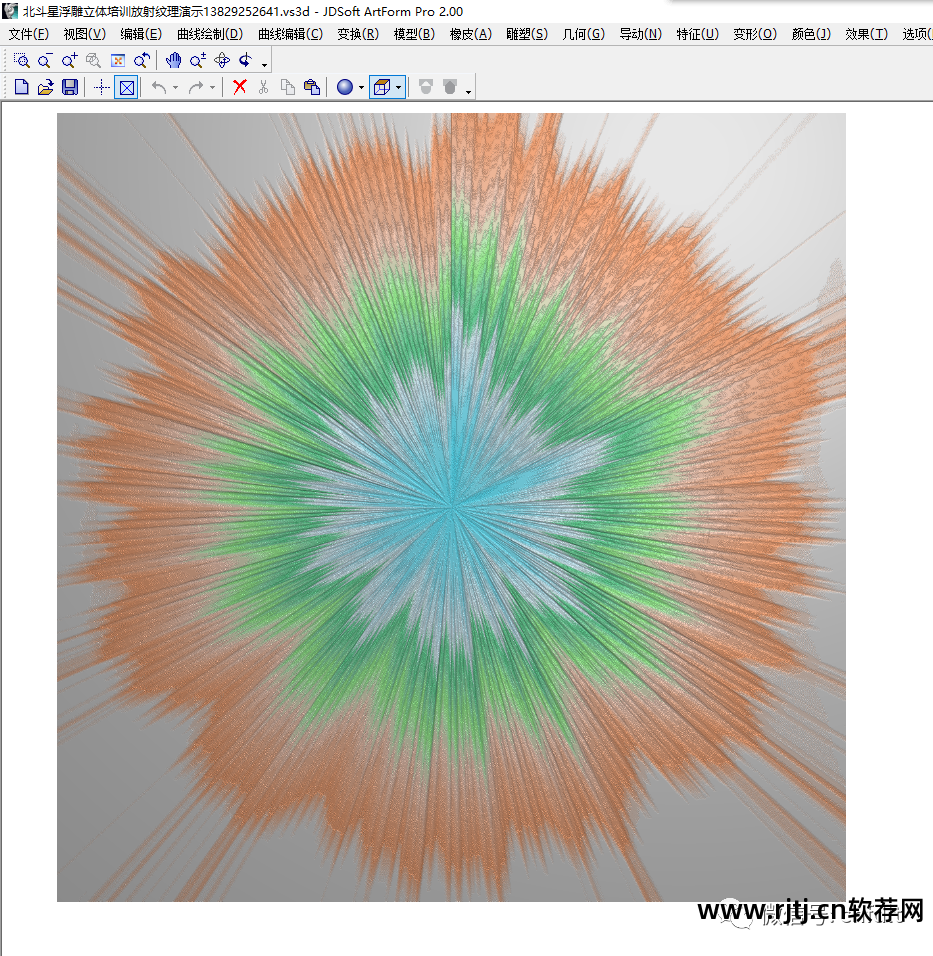Click the red X delete icon
Image resolution: width=933 pixels, height=956 pixels.
(x=239, y=88)
